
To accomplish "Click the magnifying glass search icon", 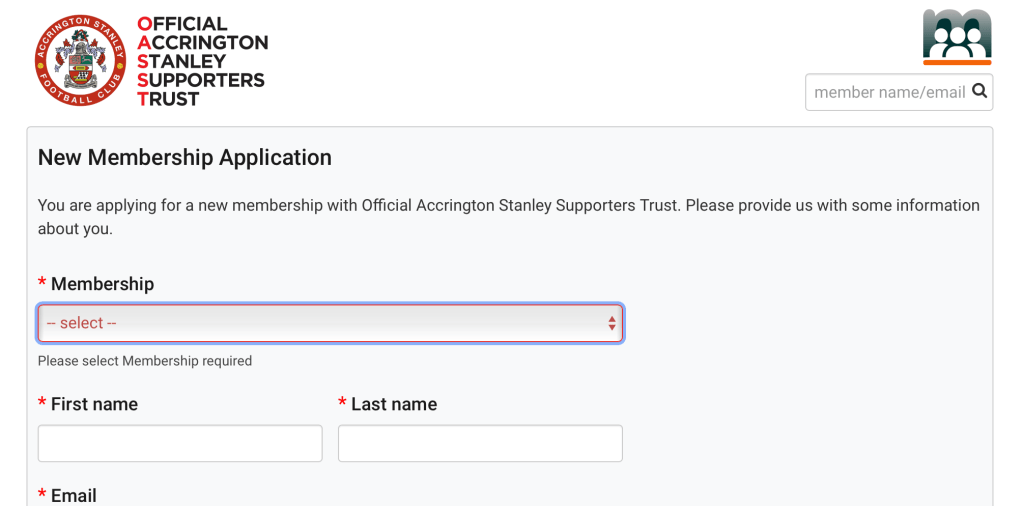I will pos(980,92).
